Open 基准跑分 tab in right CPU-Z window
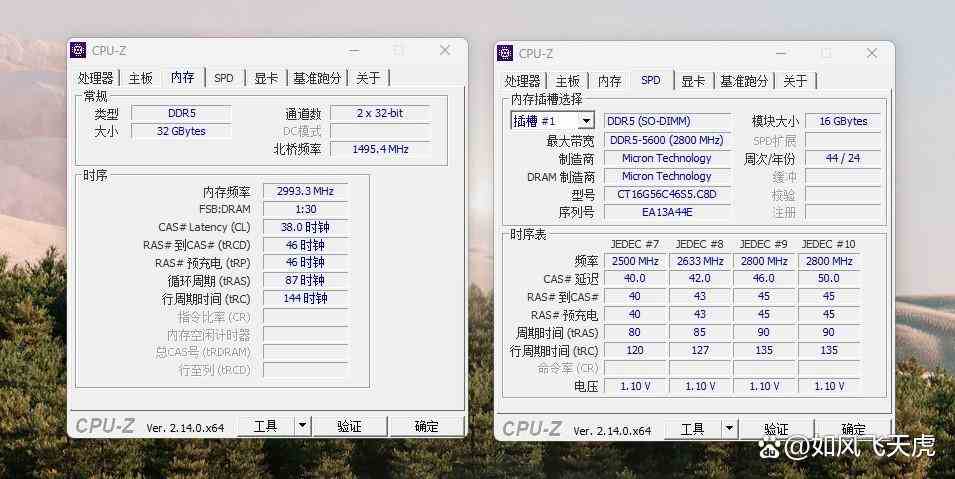 [744, 81]
